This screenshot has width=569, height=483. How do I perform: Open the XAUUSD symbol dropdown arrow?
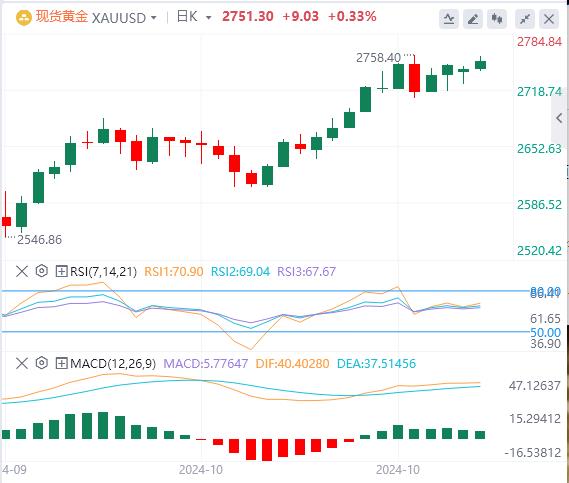[x=153, y=18]
